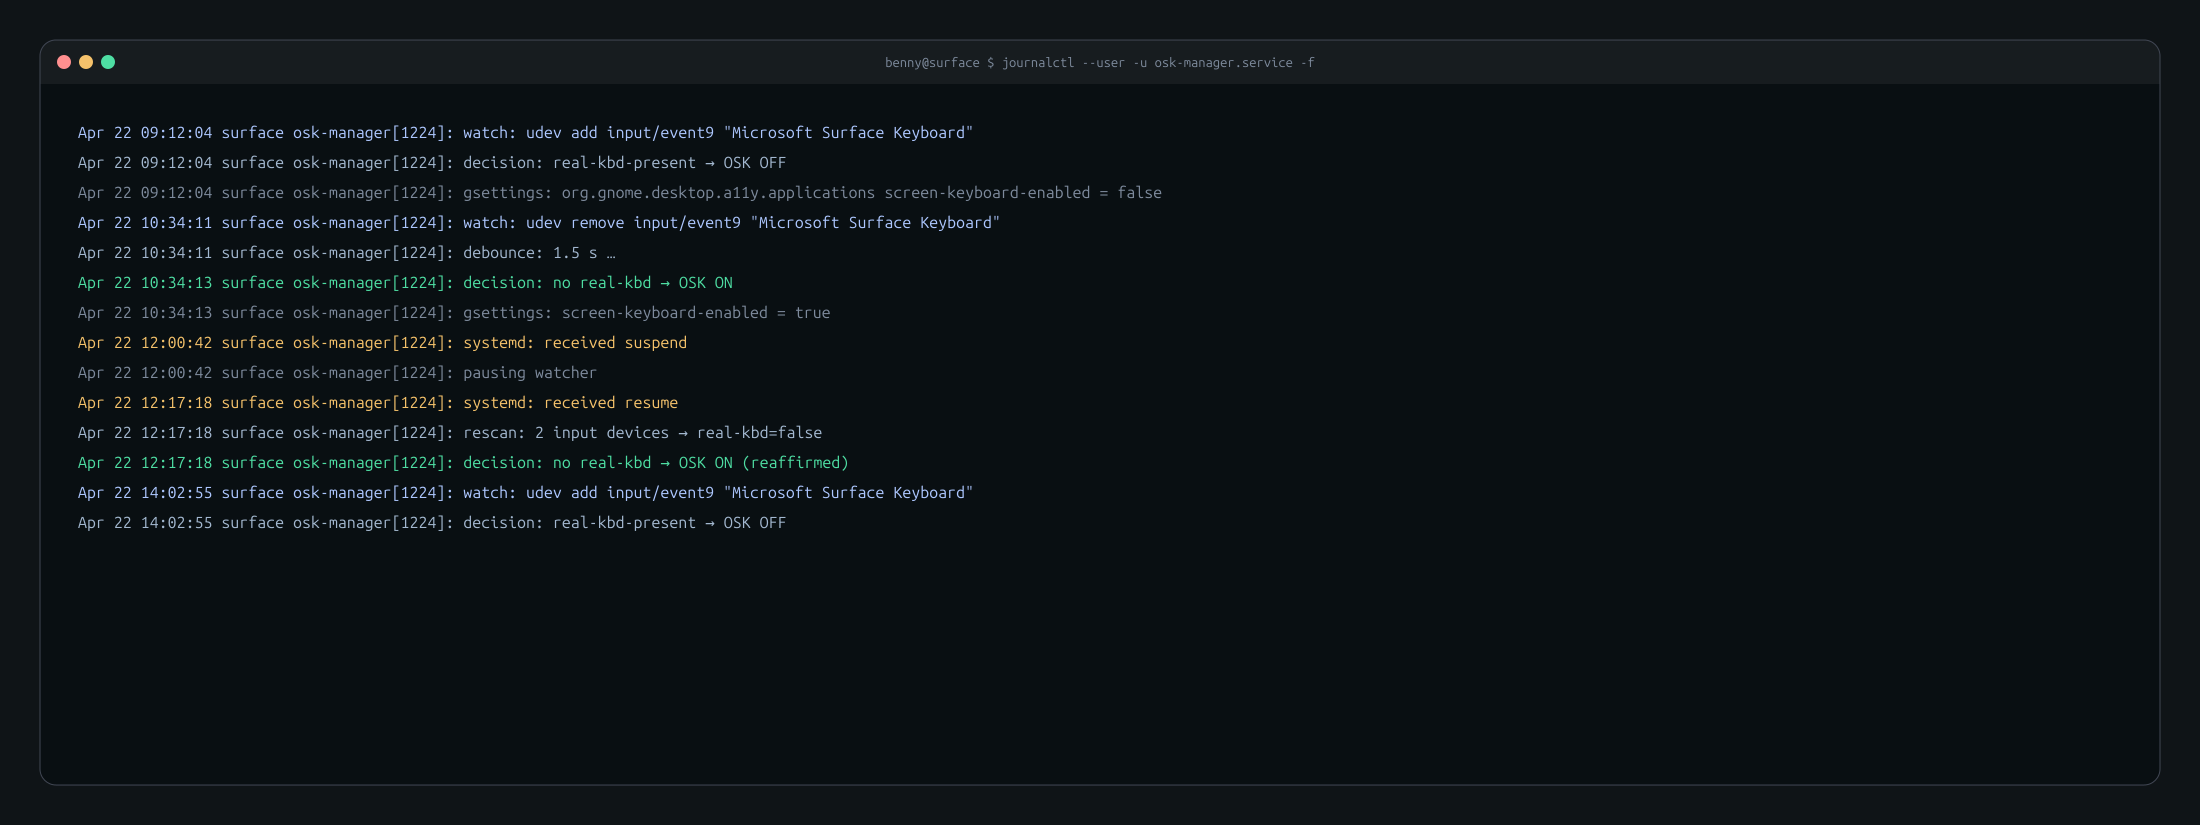Click the OSK ON (reaffirmed) decision line

[463, 463]
